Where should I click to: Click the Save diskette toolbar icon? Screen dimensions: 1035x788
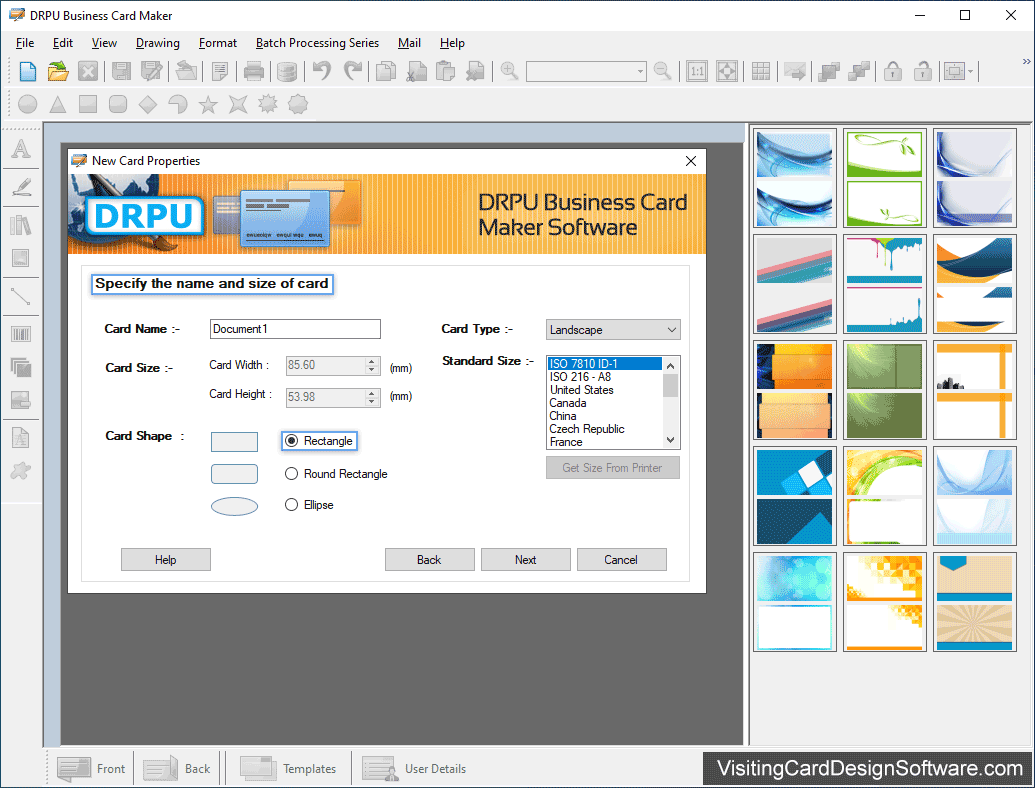(x=121, y=71)
